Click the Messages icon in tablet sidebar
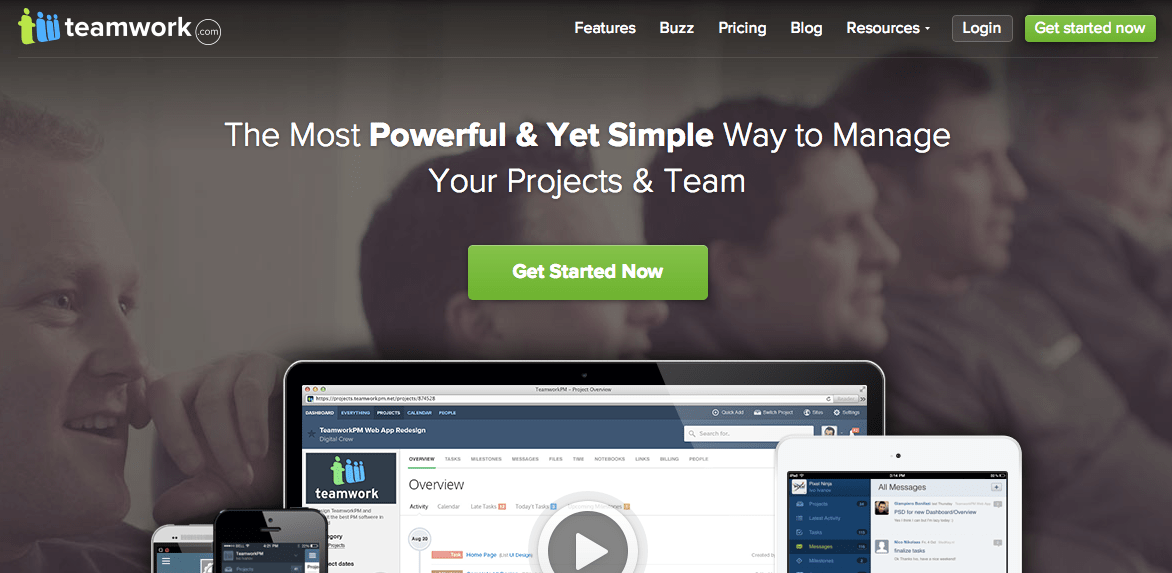The image size is (1172, 573). pyautogui.click(x=800, y=547)
